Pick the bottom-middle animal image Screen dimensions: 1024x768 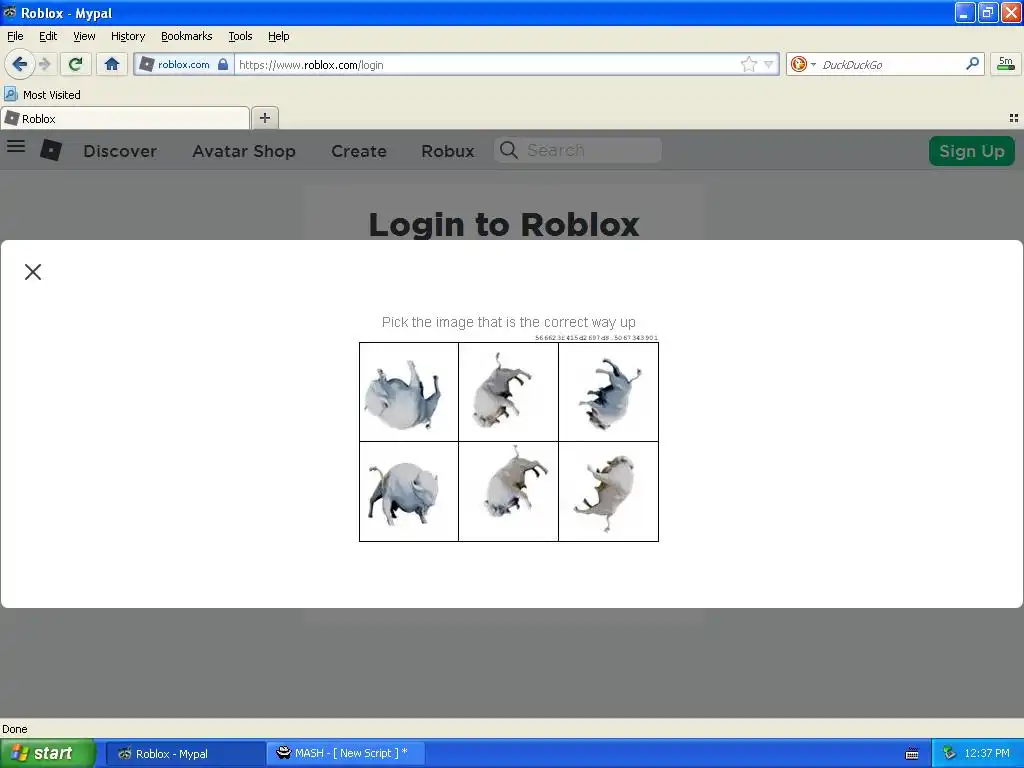[x=509, y=492]
